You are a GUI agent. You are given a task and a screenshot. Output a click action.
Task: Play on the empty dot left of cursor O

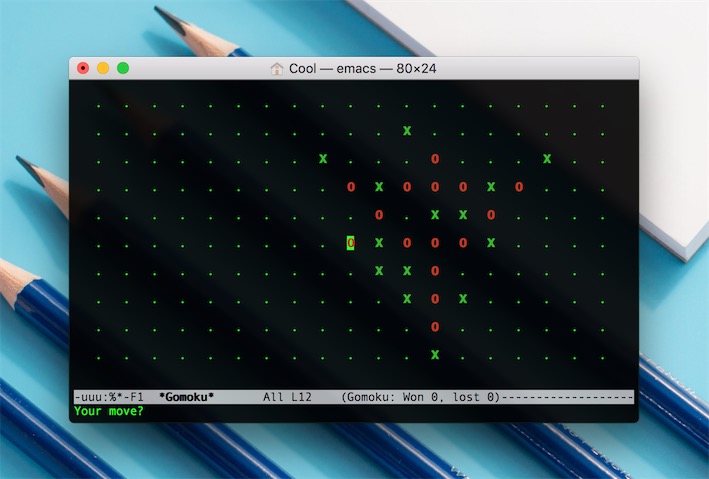pos(323,247)
